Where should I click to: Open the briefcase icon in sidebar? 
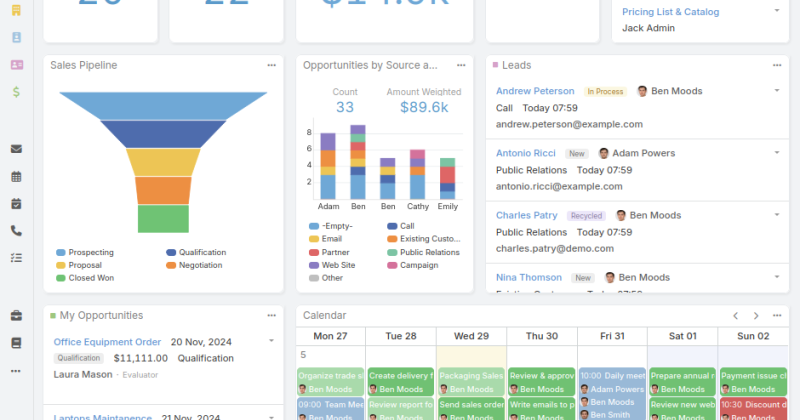point(16,316)
